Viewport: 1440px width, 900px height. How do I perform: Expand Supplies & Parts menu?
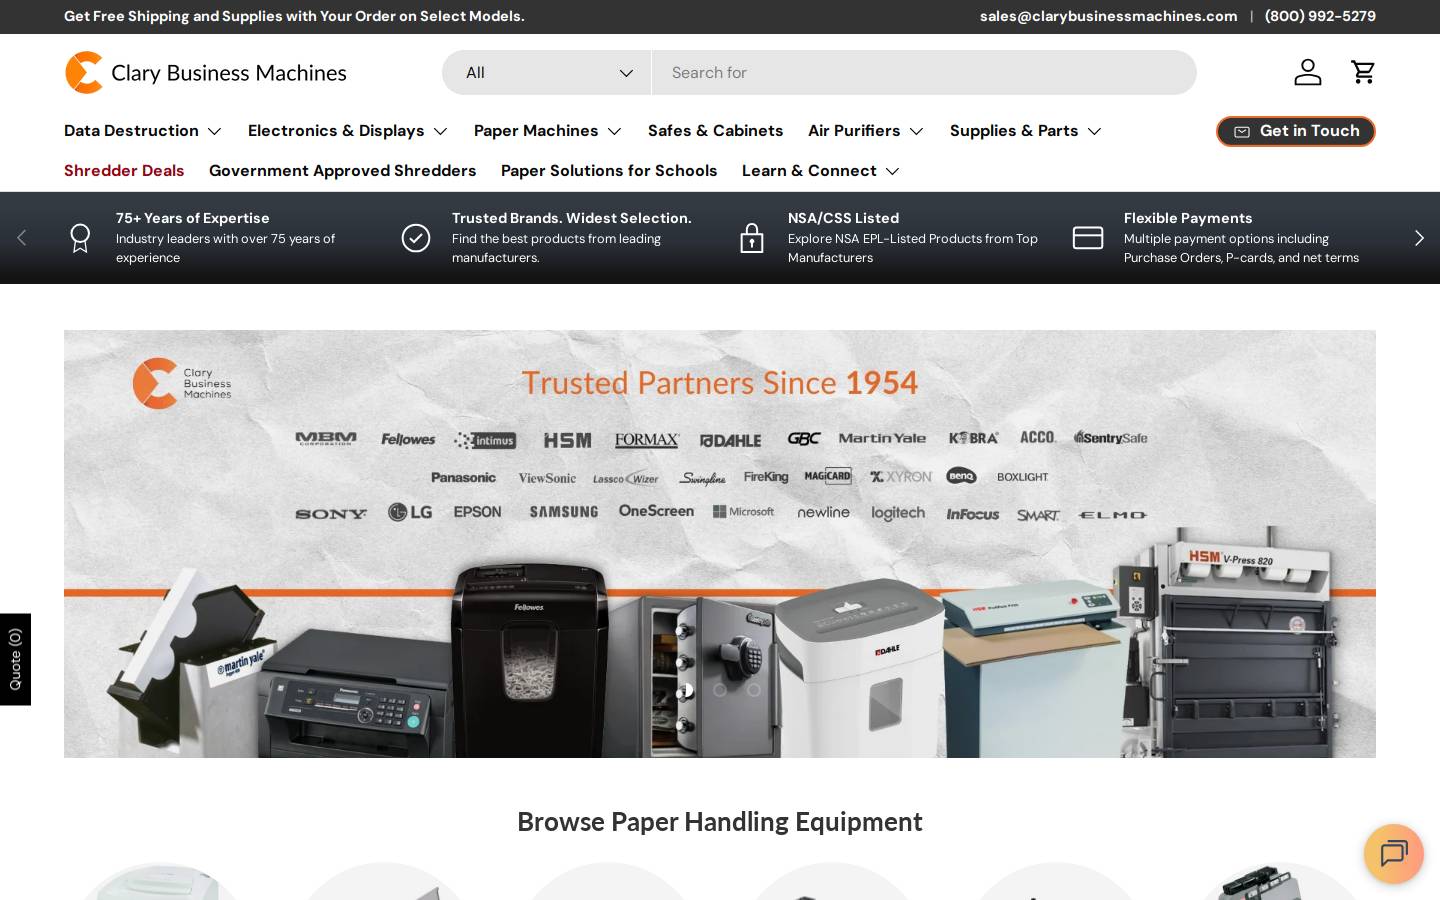pyautogui.click(x=1026, y=131)
